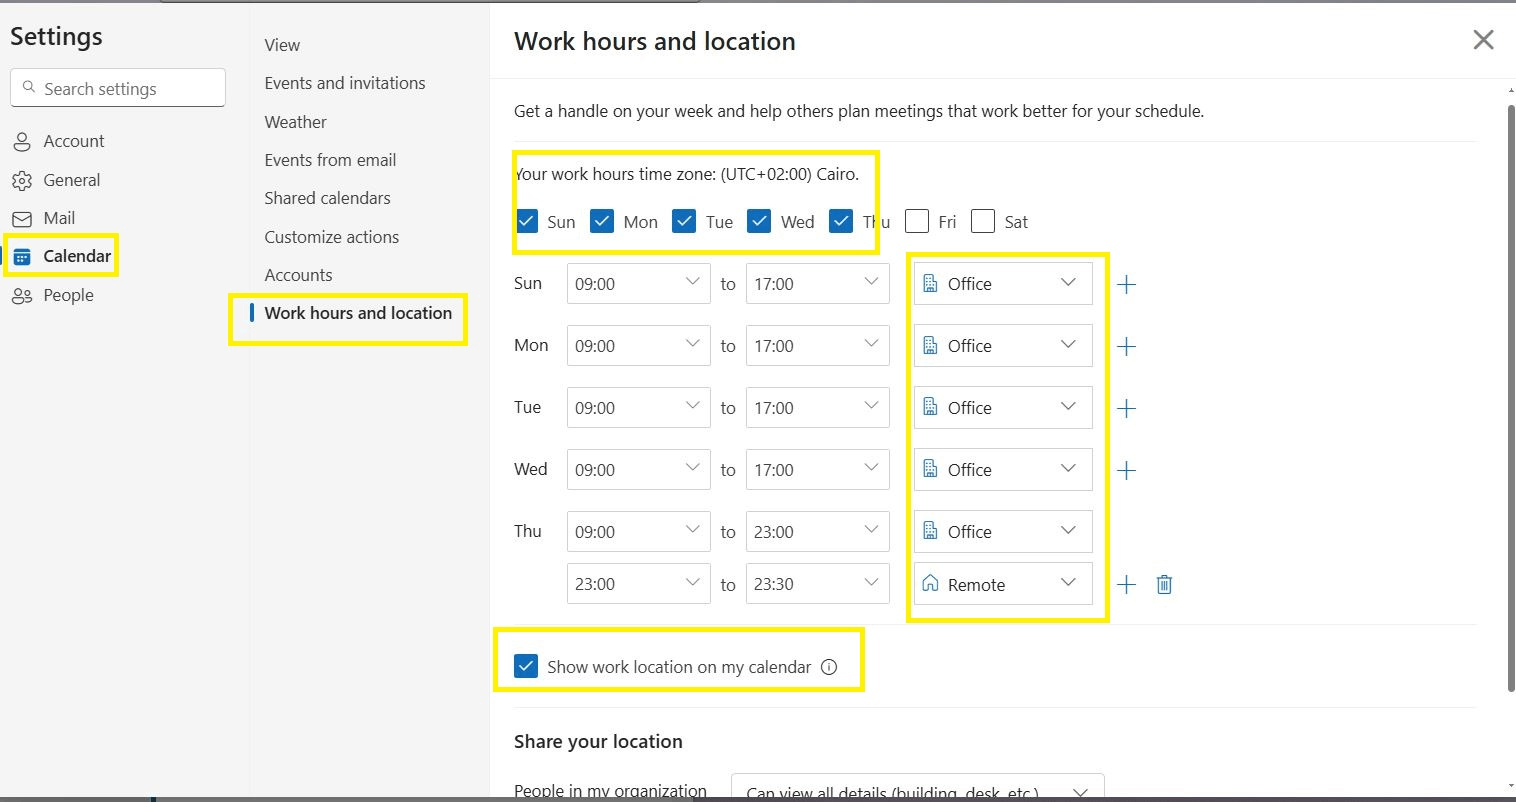Select the Calendar settings category
The image size is (1516, 802).
pyautogui.click(x=61, y=256)
